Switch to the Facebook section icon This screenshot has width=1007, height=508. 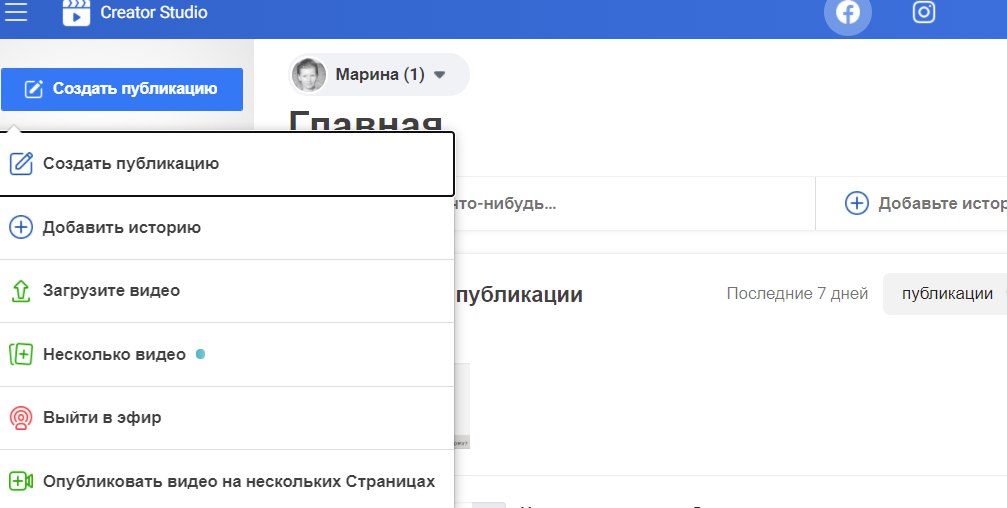point(848,13)
